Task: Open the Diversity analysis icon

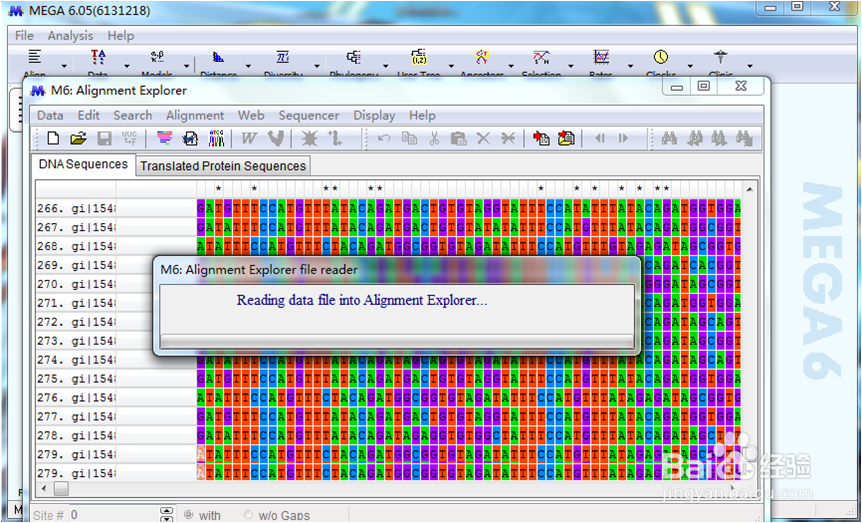Action: point(283,57)
